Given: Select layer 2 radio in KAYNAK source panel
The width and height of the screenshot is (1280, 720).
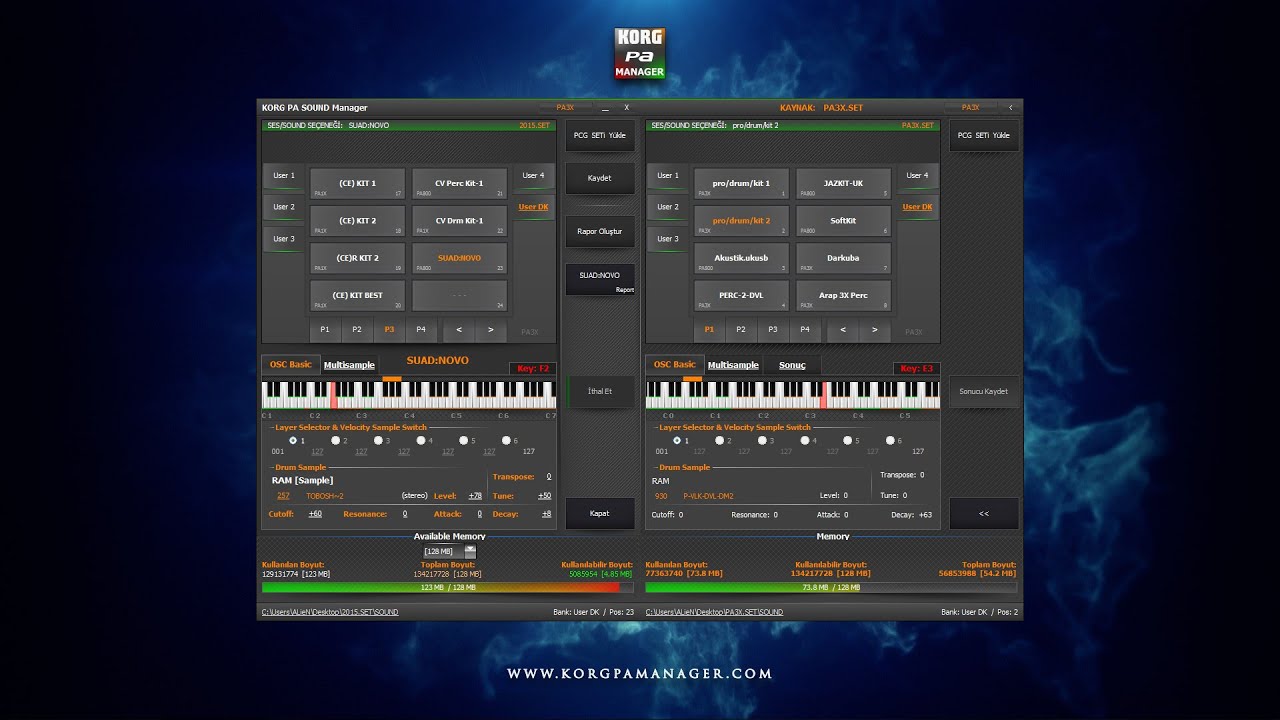Looking at the screenshot, I should click(719, 440).
